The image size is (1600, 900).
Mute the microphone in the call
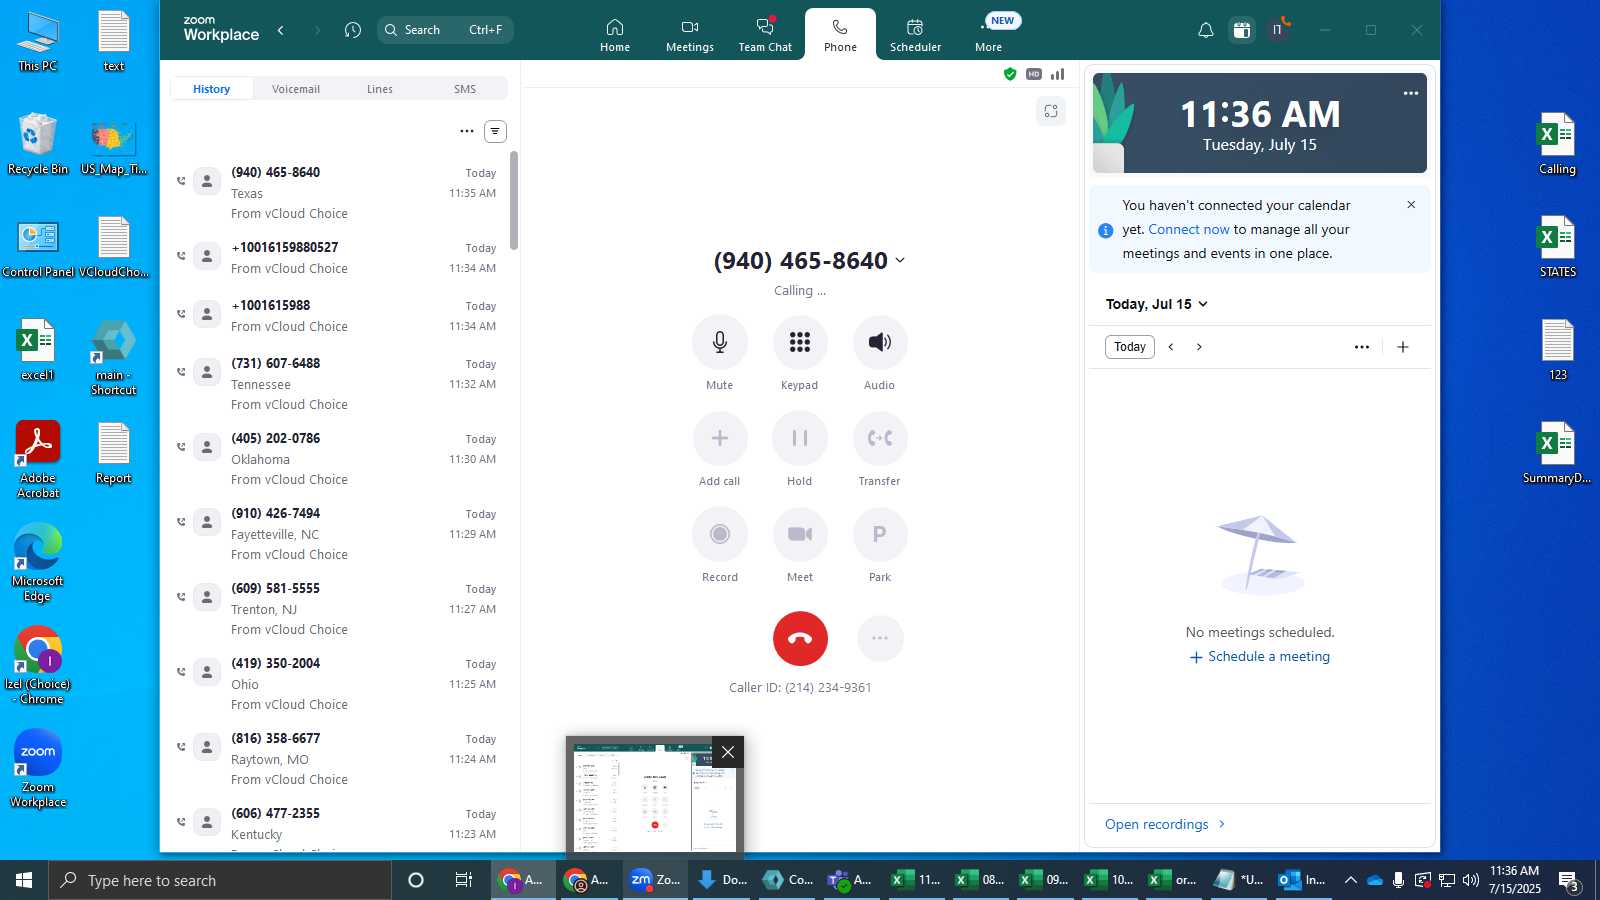coord(720,343)
